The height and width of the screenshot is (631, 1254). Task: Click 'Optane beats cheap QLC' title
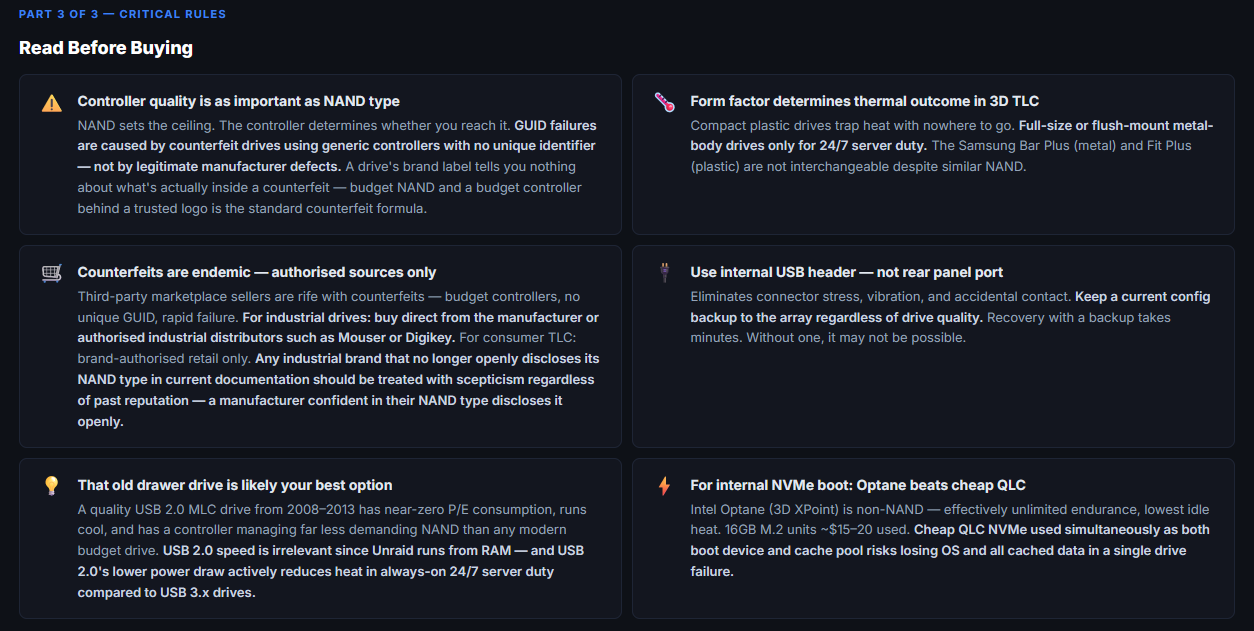pos(858,485)
